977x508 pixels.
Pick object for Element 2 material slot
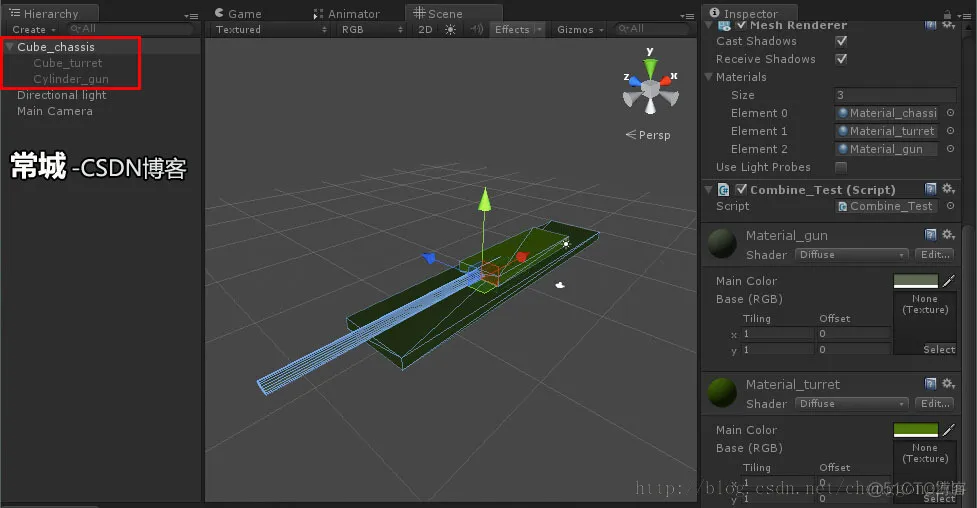coord(950,149)
